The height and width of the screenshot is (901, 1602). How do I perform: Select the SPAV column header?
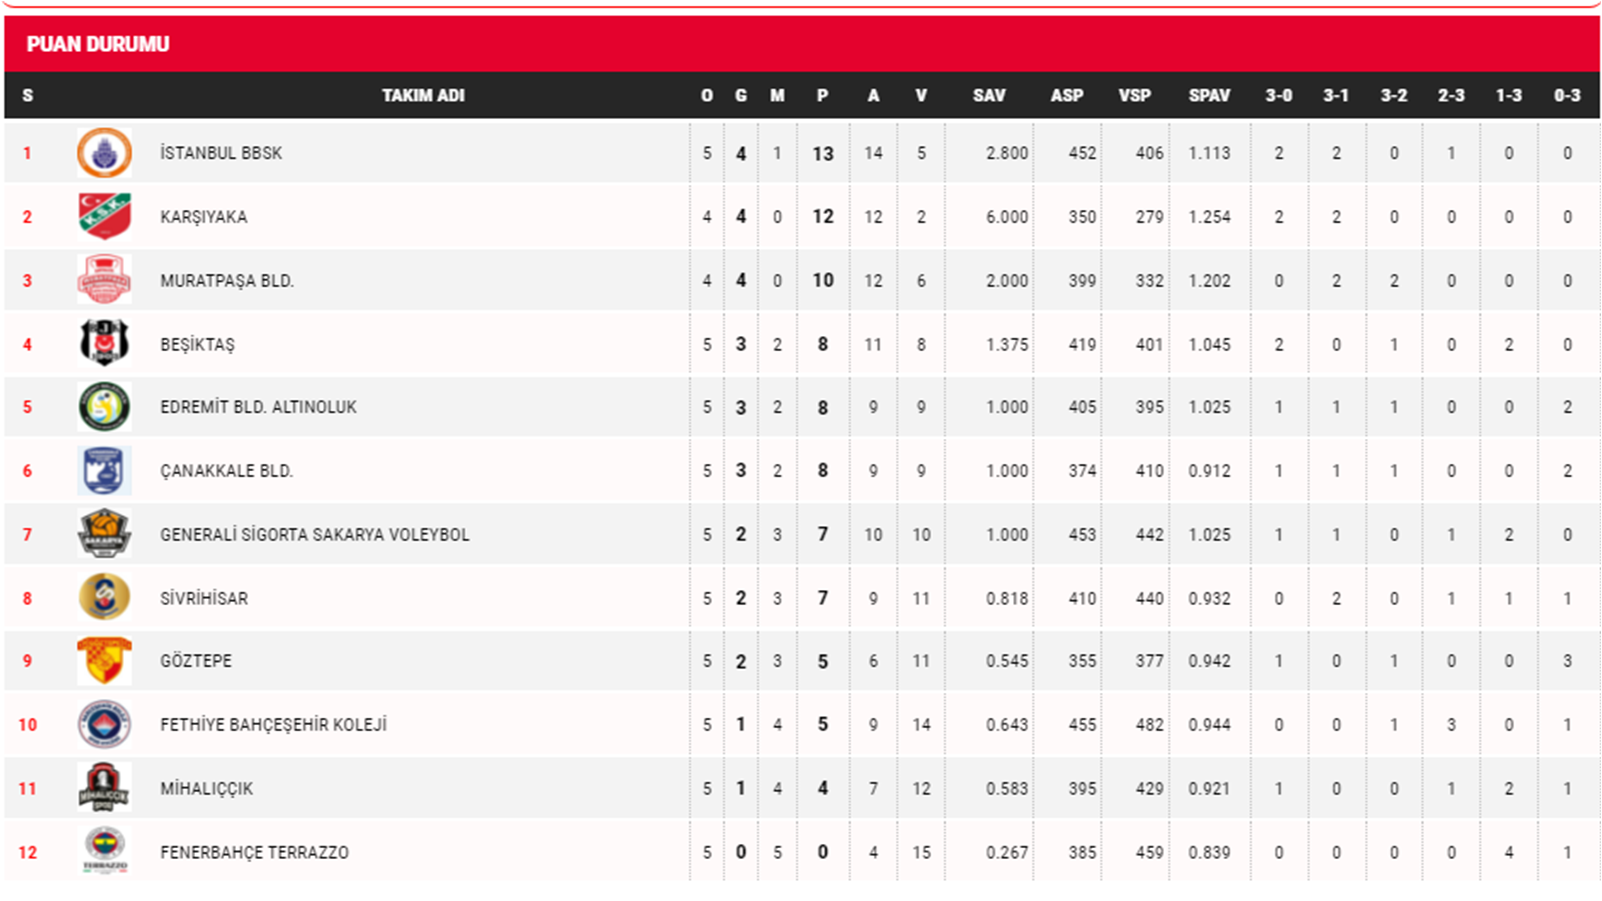click(x=1209, y=96)
